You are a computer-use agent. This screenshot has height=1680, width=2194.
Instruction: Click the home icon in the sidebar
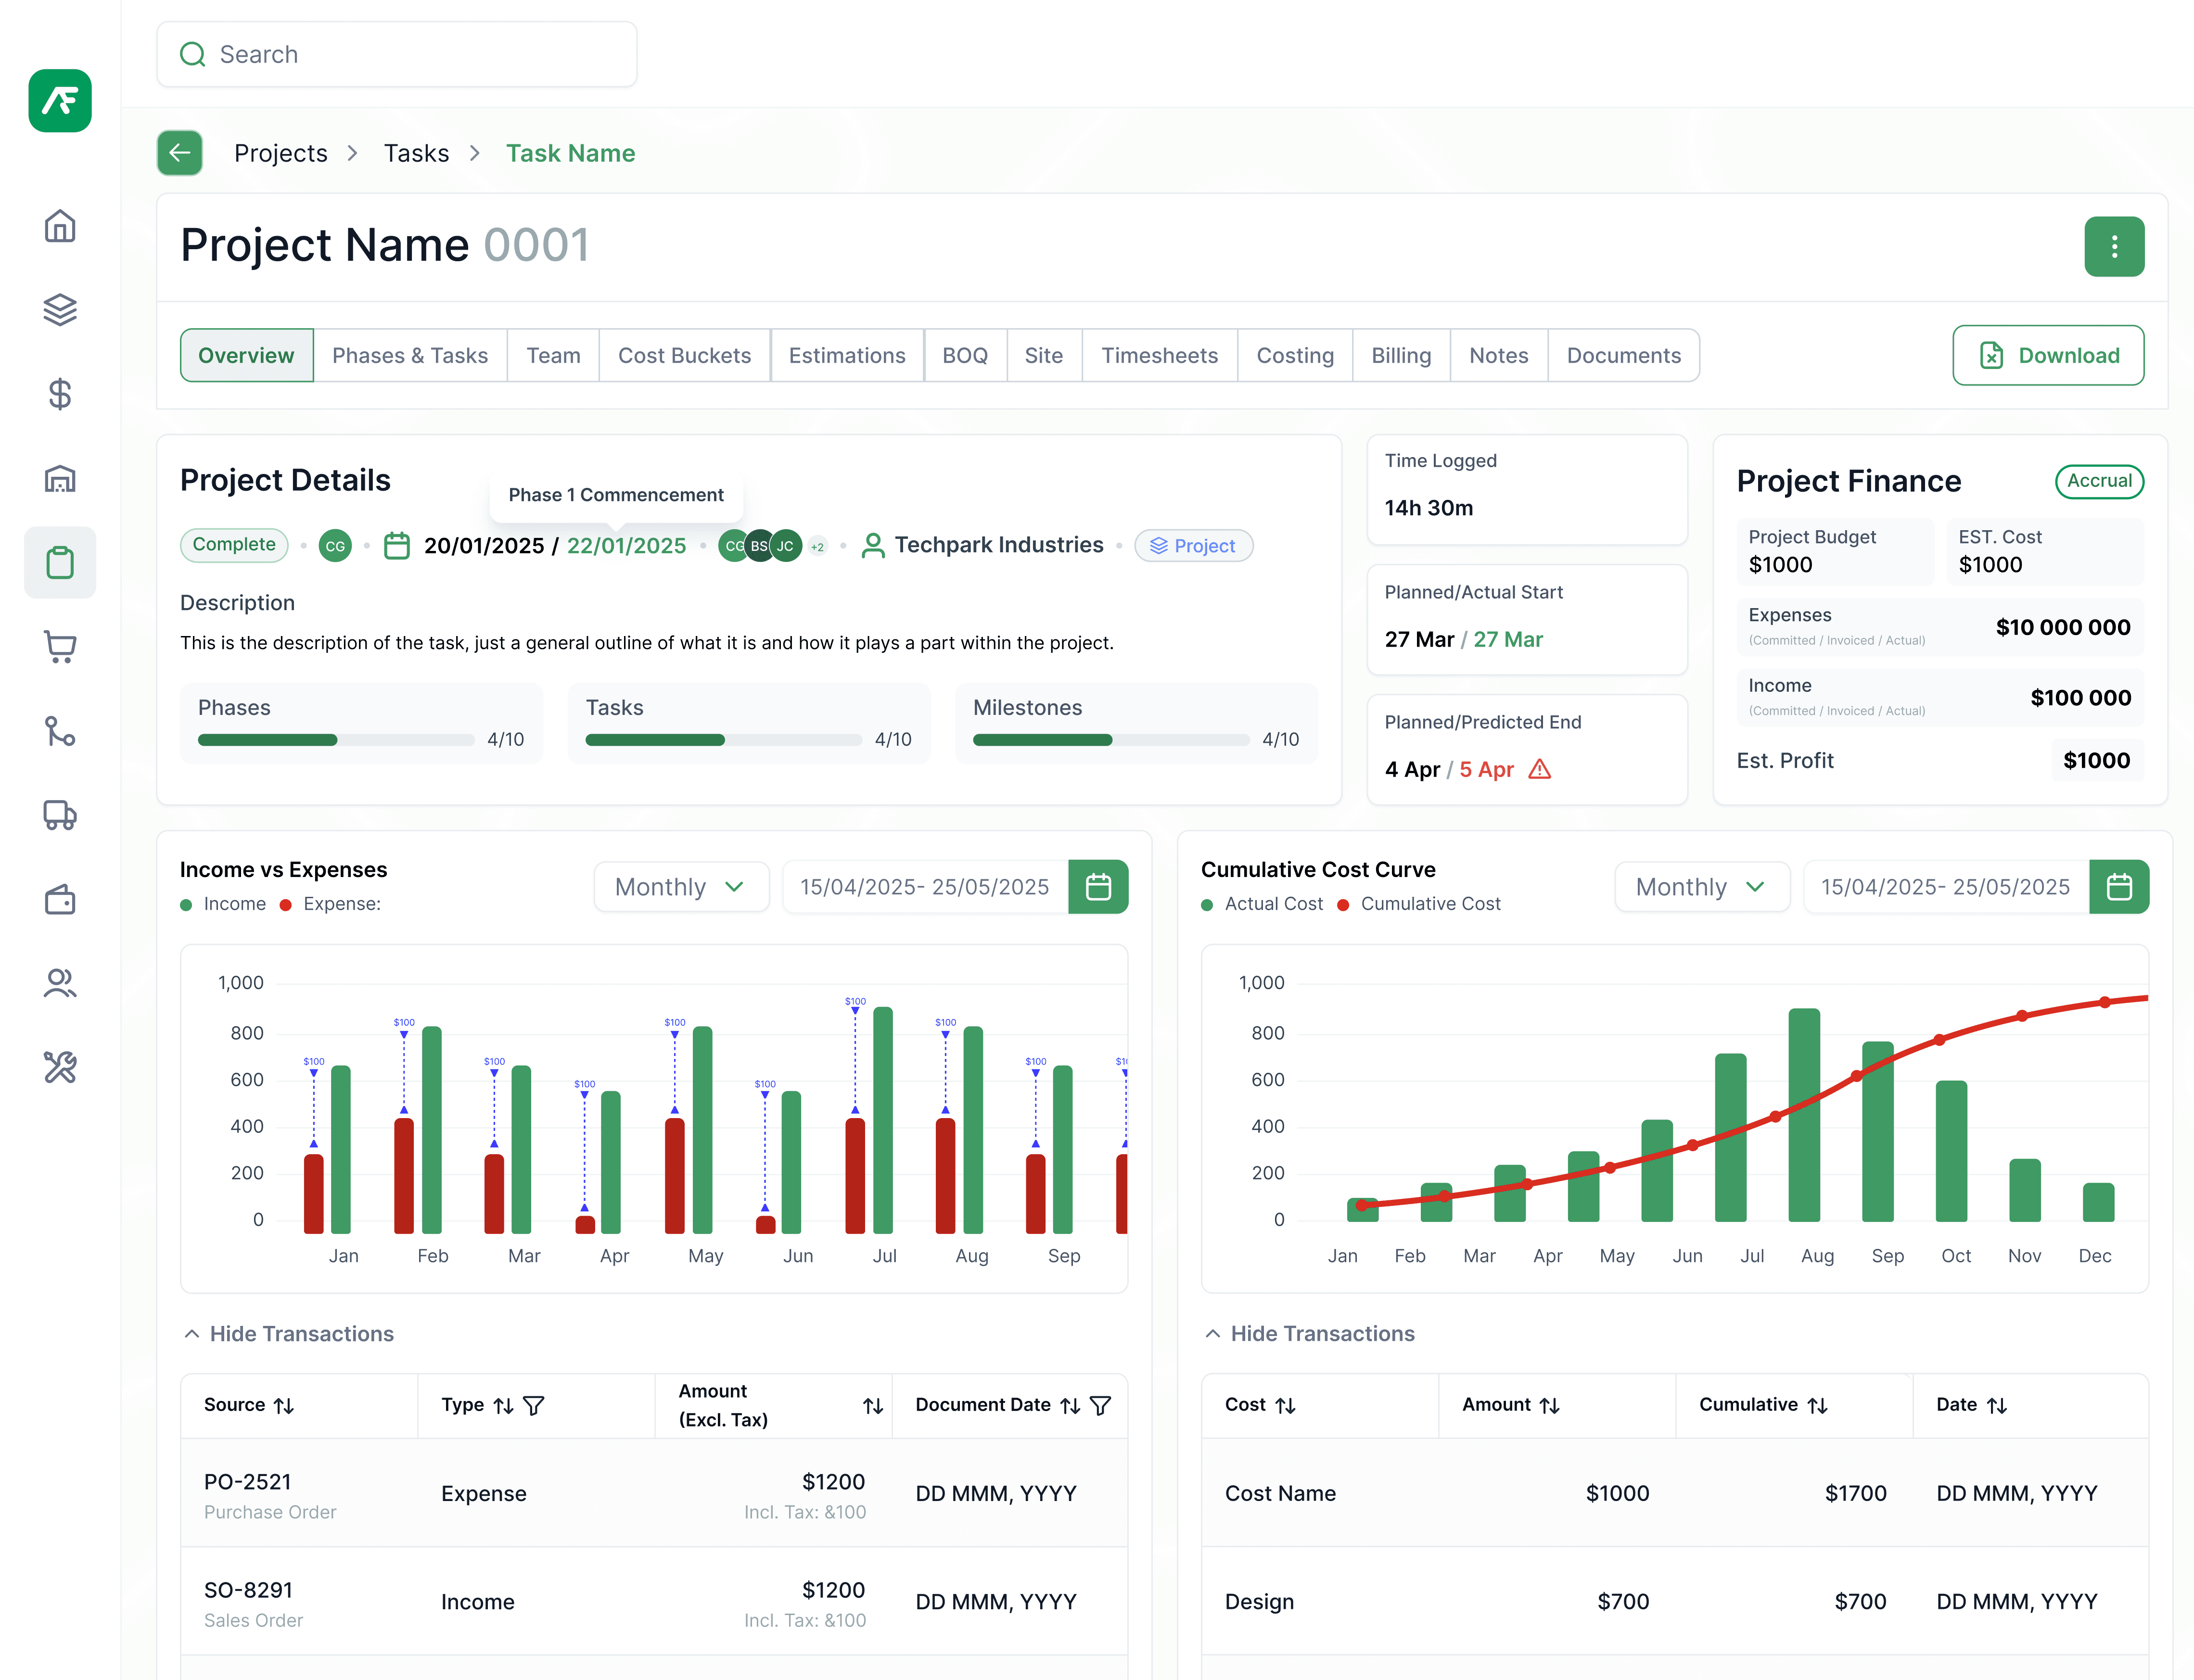(x=60, y=226)
